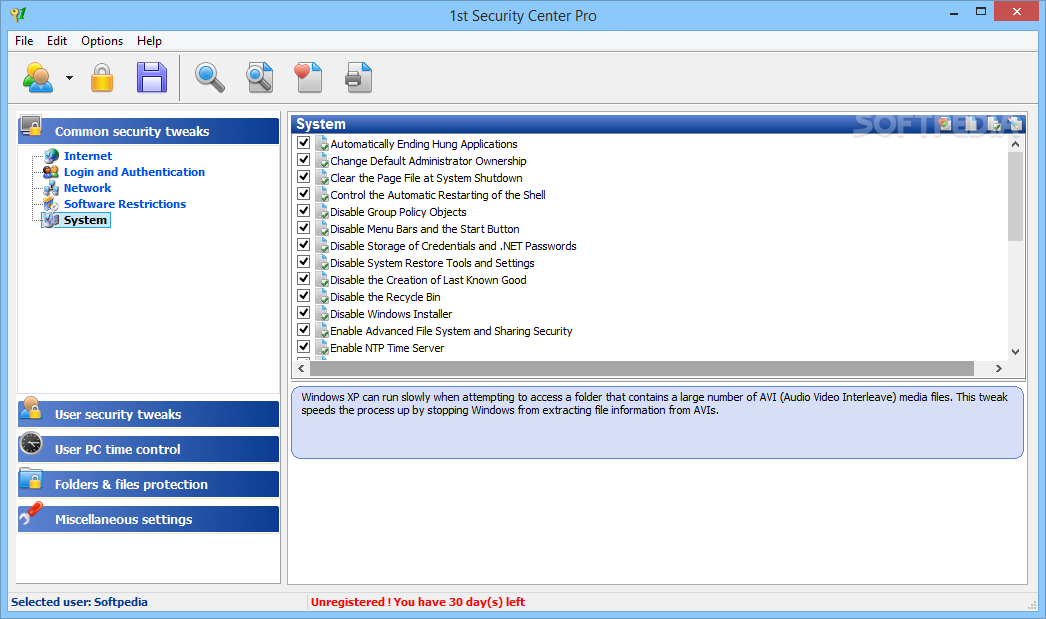This screenshot has width=1046, height=619.
Task: Click the search-in-document toolbar icon
Action: (259, 77)
